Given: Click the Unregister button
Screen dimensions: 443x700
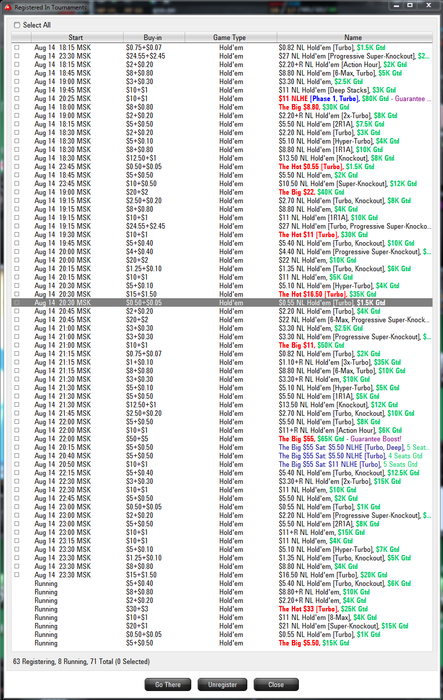Looking at the screenshot, I should pos(222,684).
